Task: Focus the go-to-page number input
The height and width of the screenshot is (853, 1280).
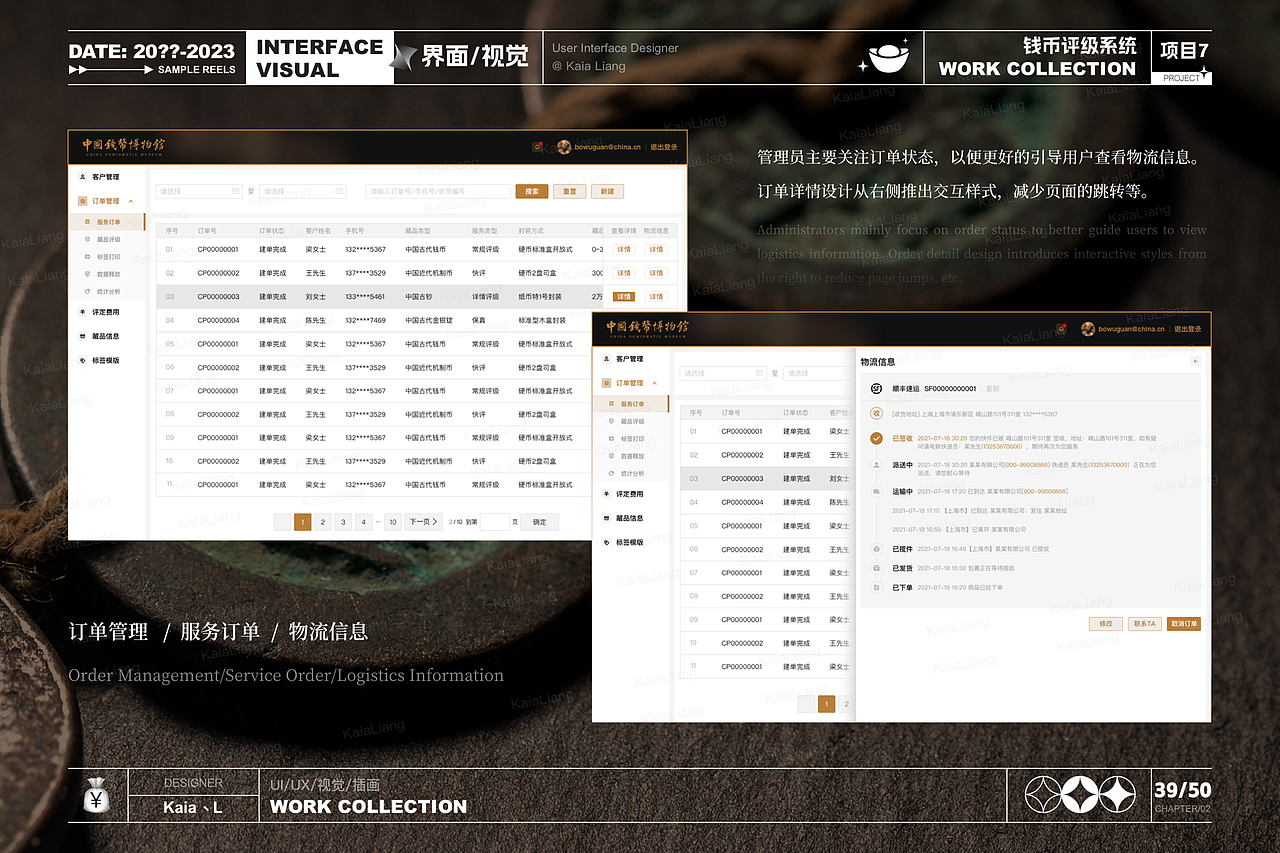Action: 495,522
